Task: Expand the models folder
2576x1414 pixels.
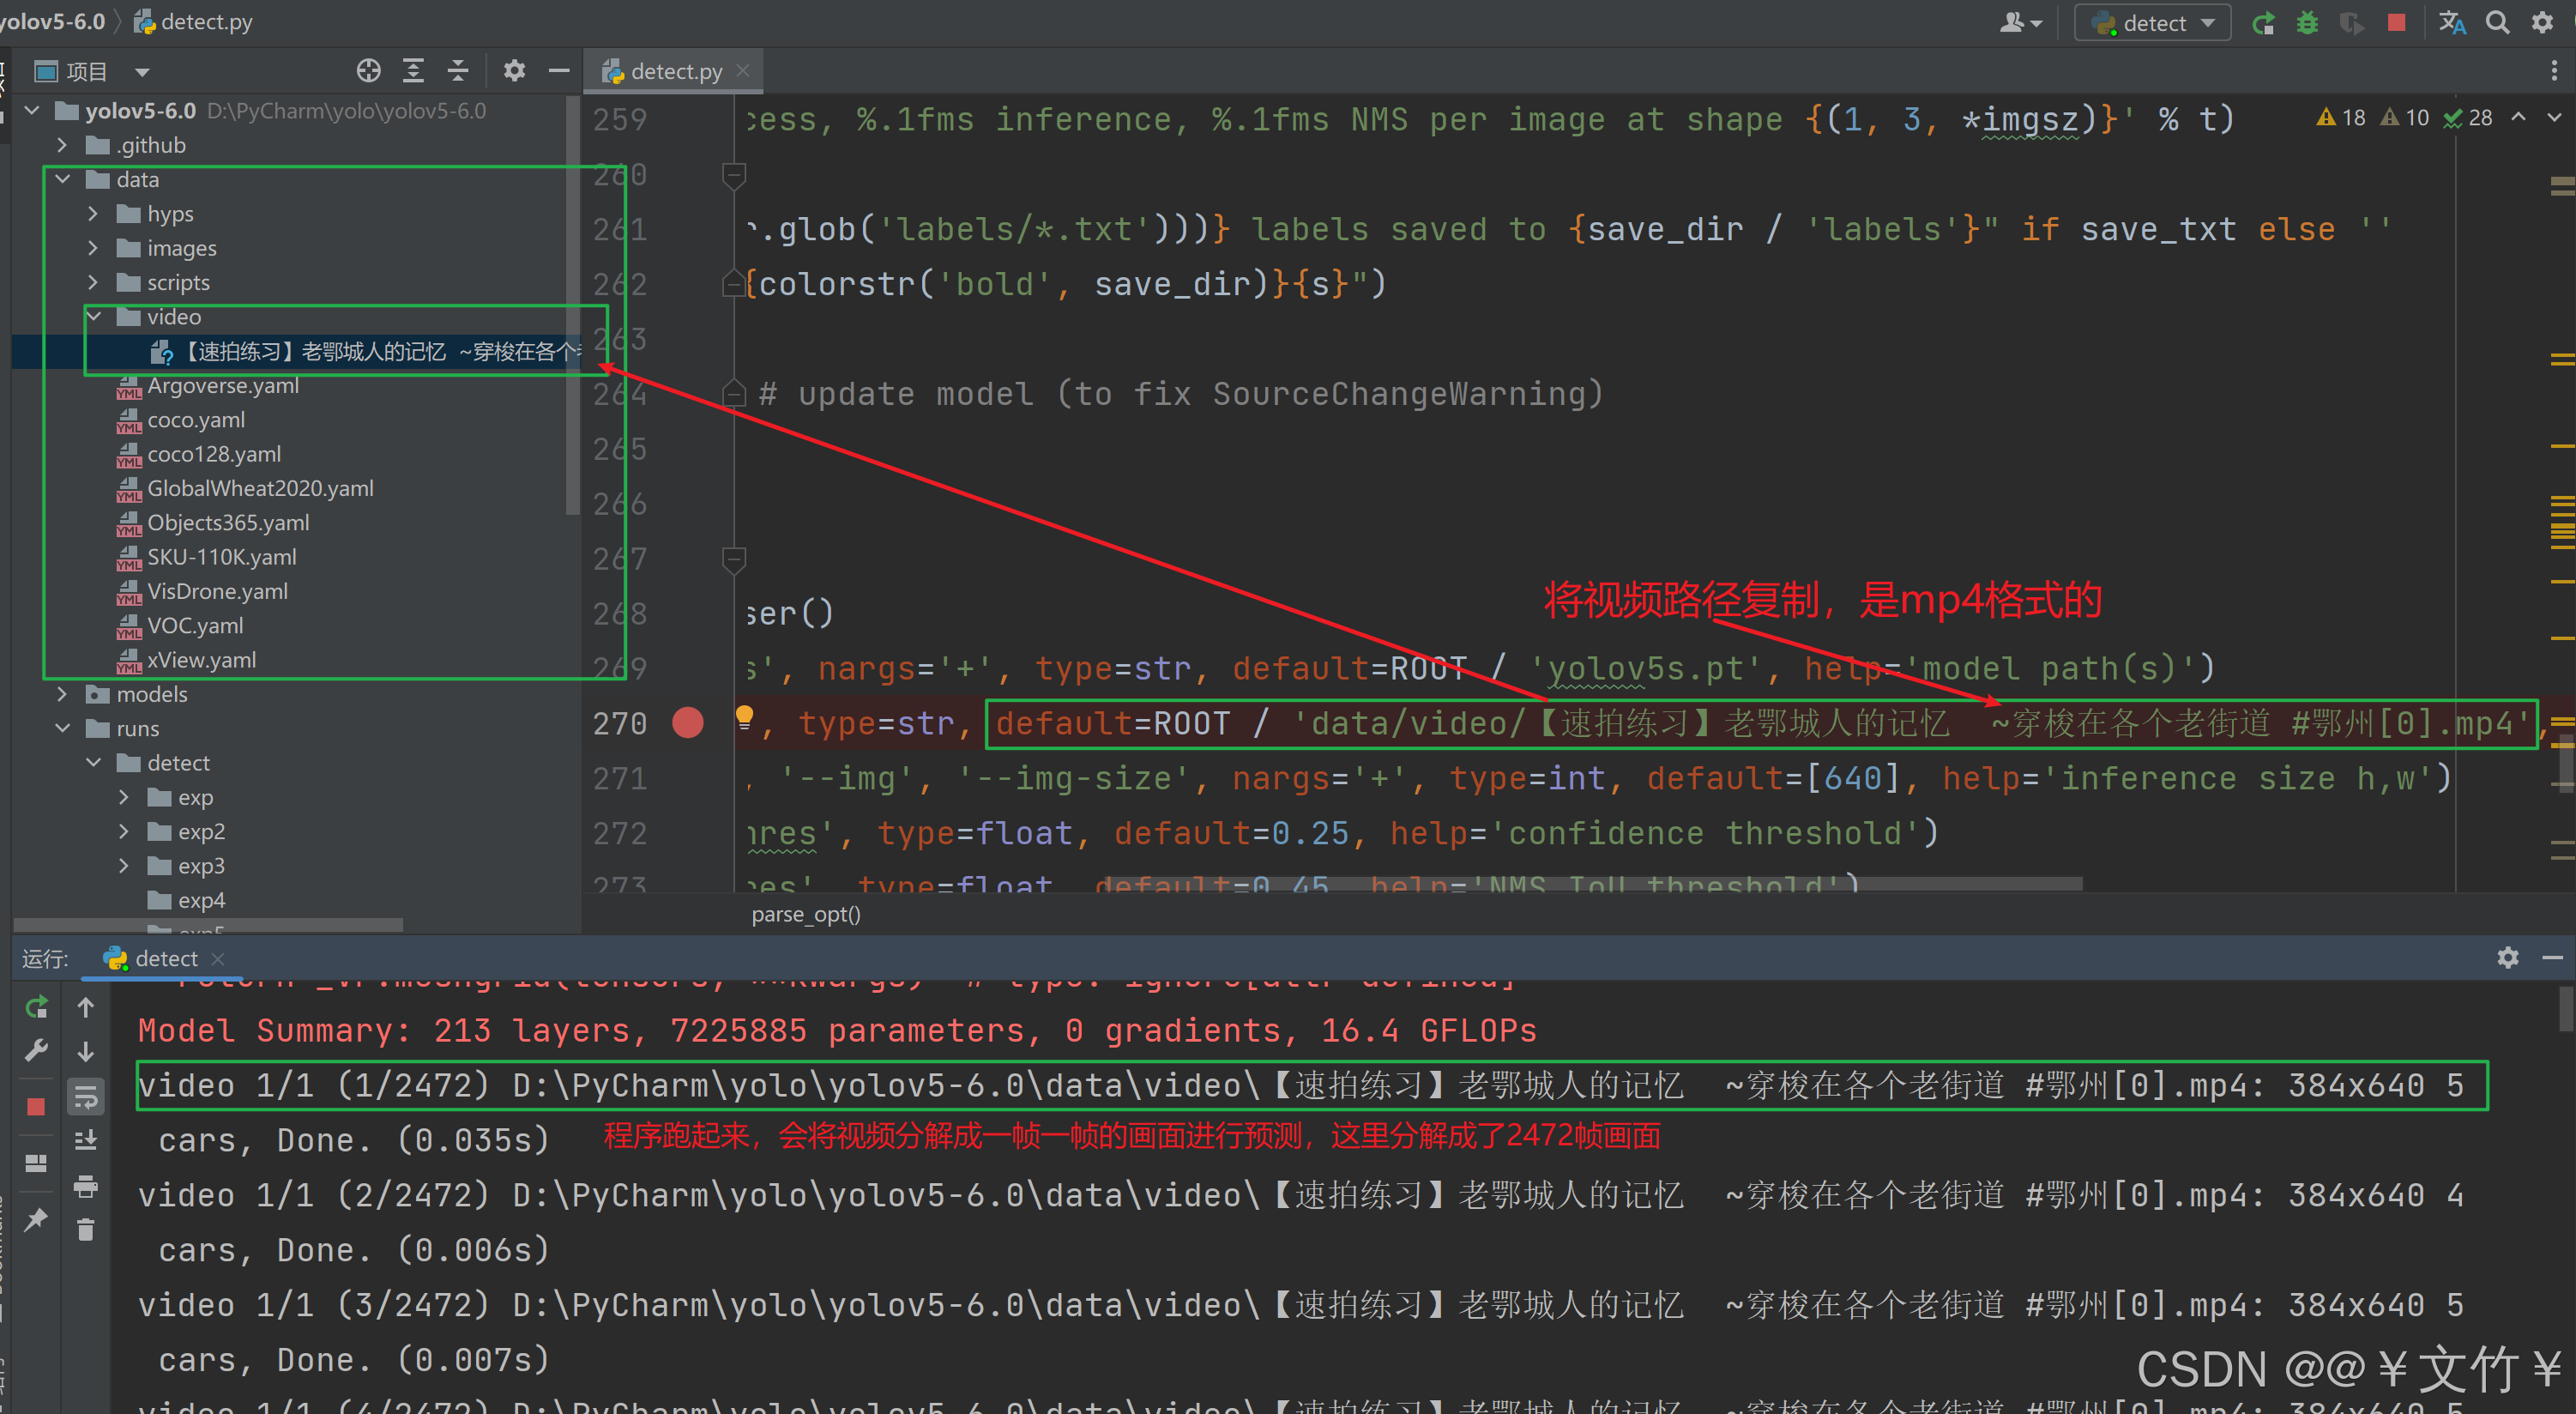Action: coord(62,694)
